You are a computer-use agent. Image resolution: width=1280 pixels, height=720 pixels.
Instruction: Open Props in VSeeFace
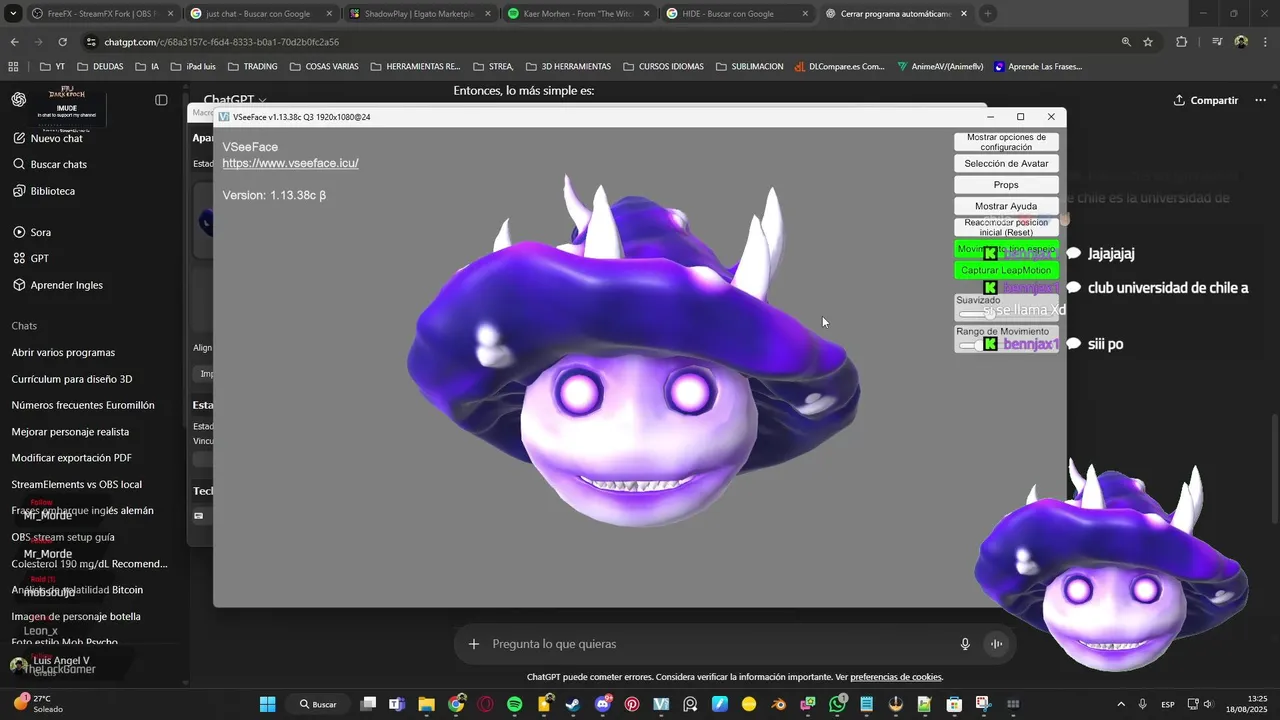pos(1006,185)
